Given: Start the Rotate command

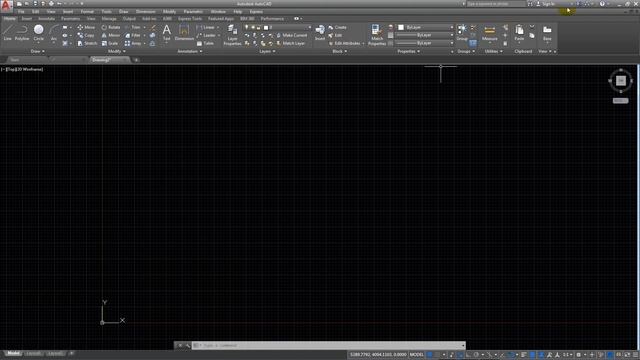Looking at the screenshot, I should (111, 27).
